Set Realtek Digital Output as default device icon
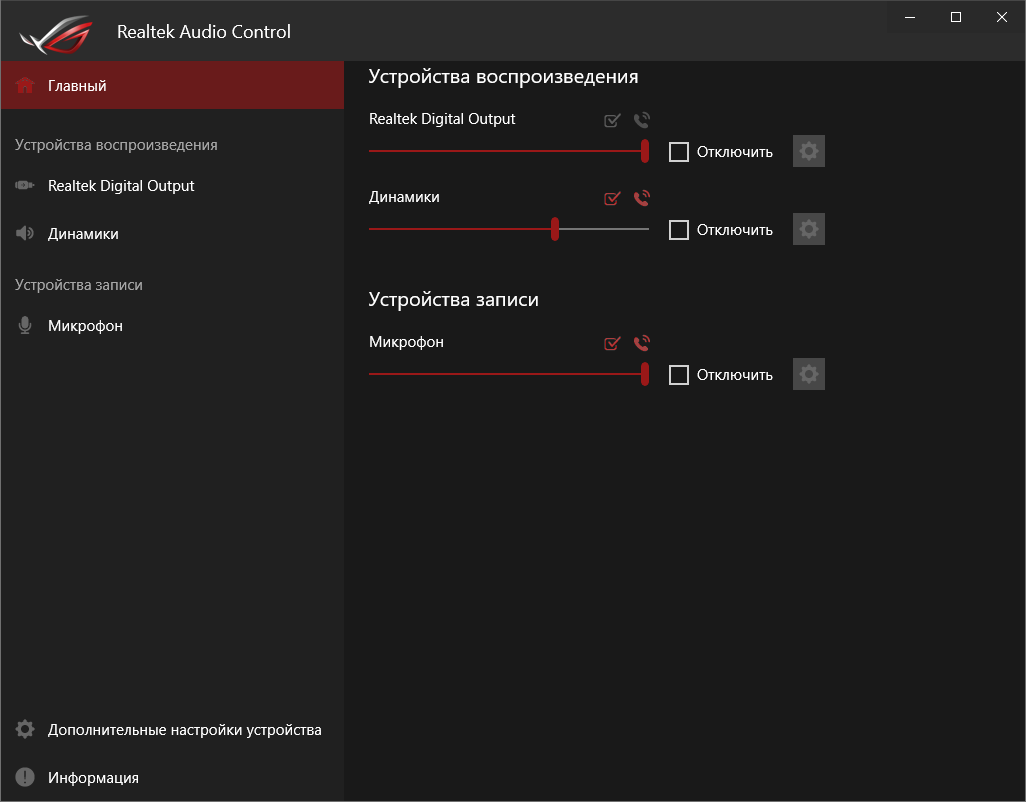The image size is (1026, 802). [613, 121]
